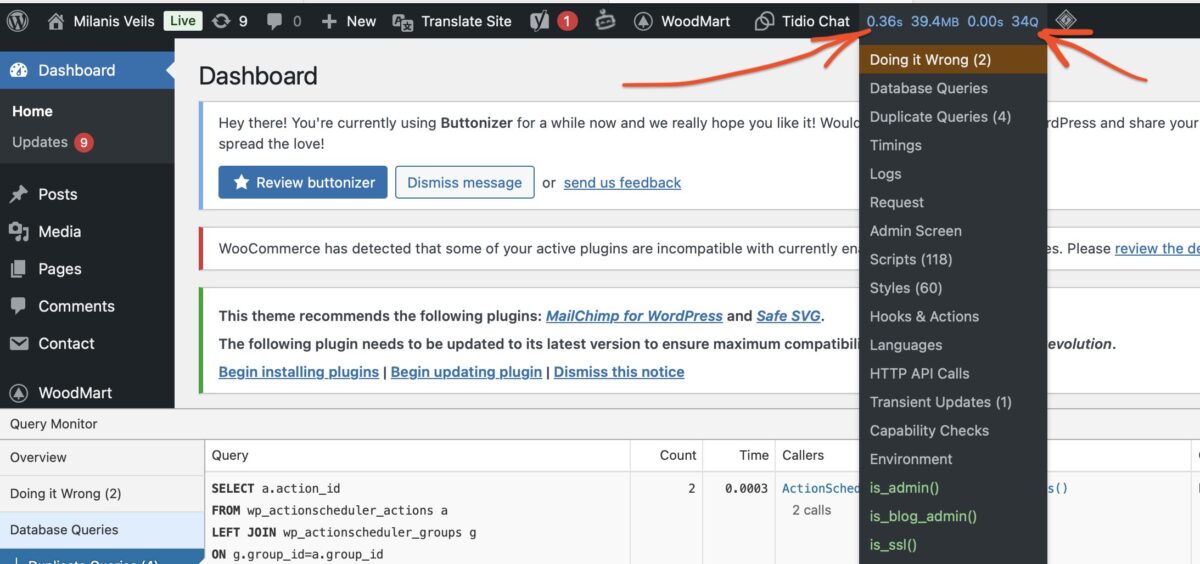The image size is (1200, 564).
Task: Open Updates in Dashboard submenu
Action: click(x=40, y=142)
